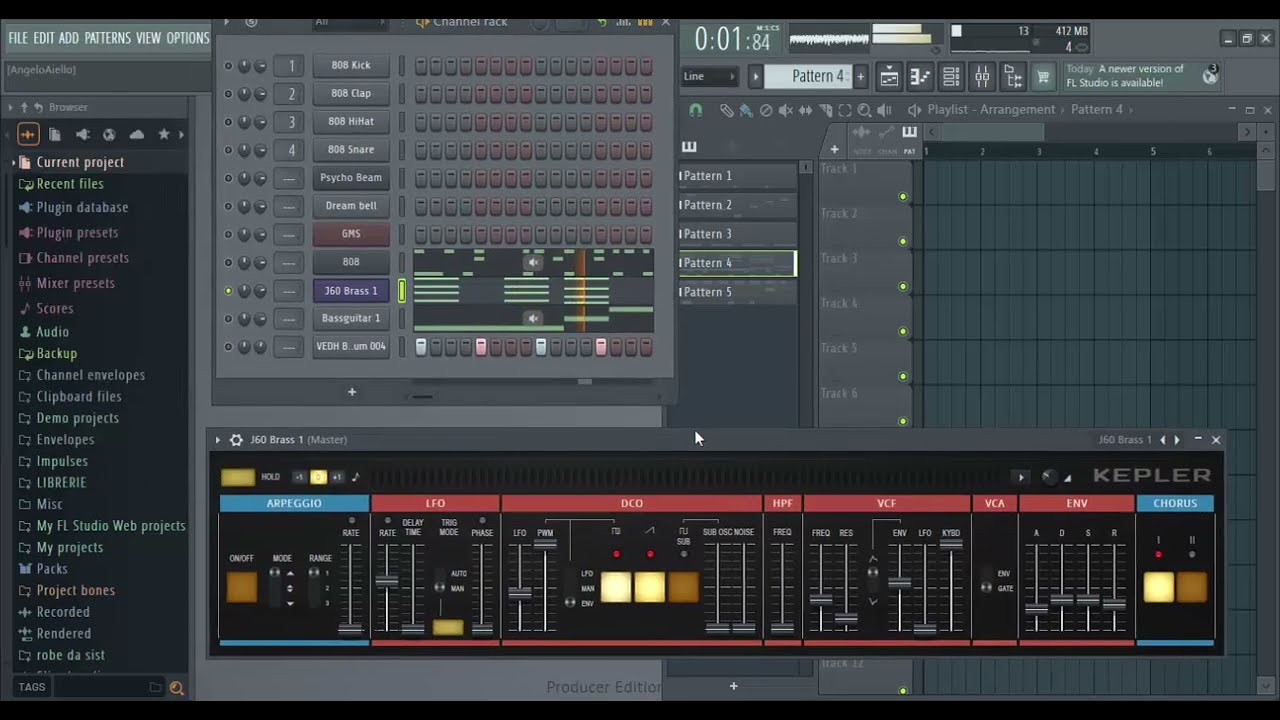The image size is (1280, 720).
Task: Open the pattern selector arrow before Pattern 4
Action: click(757, 76)
